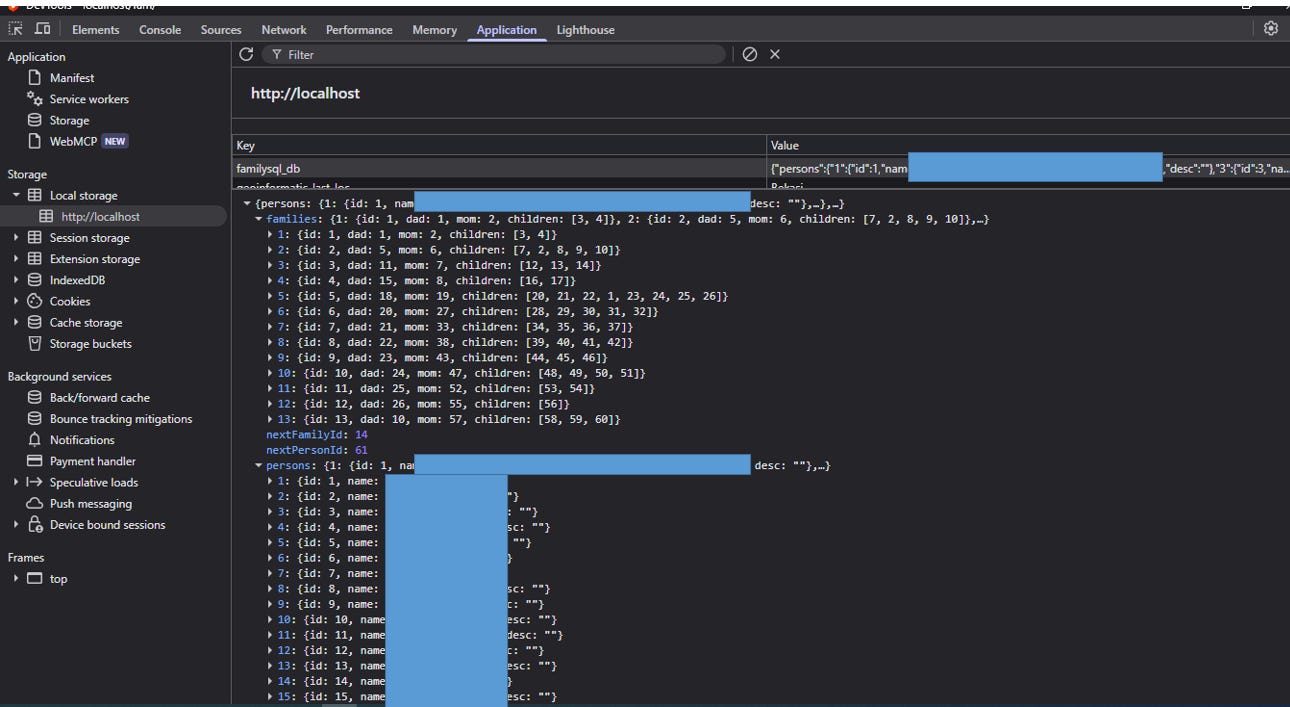Expand Extension storage node
Screen dimensions: 1290x707
point(16,259)
